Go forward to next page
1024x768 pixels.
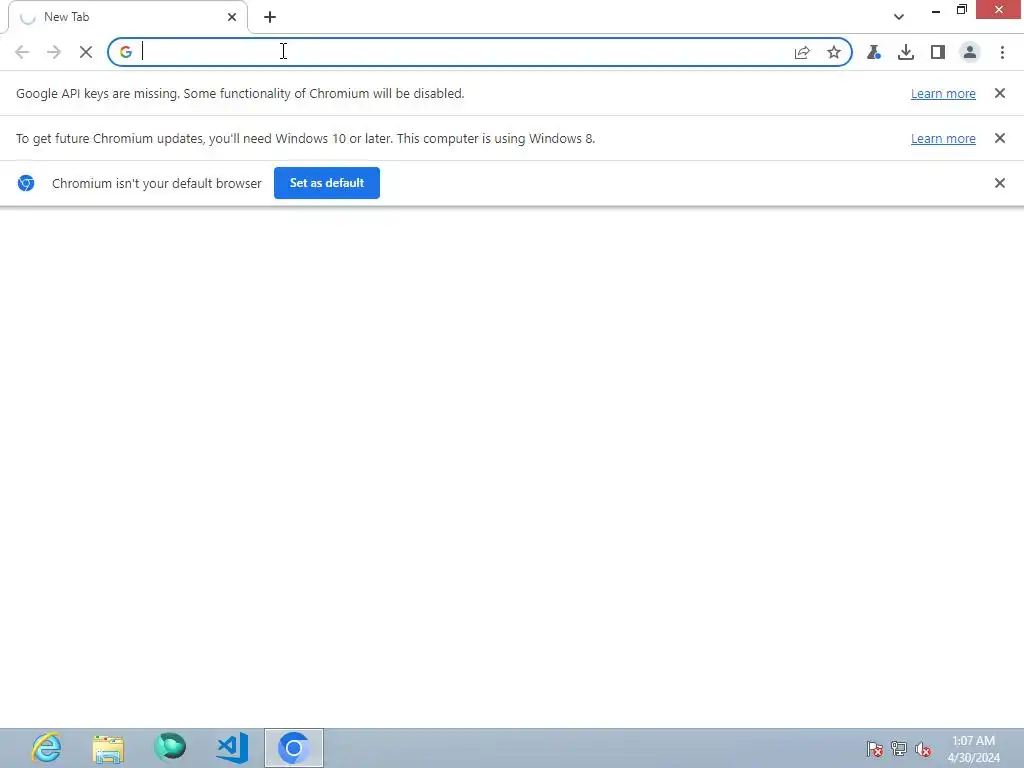click(x=54, y=52)
